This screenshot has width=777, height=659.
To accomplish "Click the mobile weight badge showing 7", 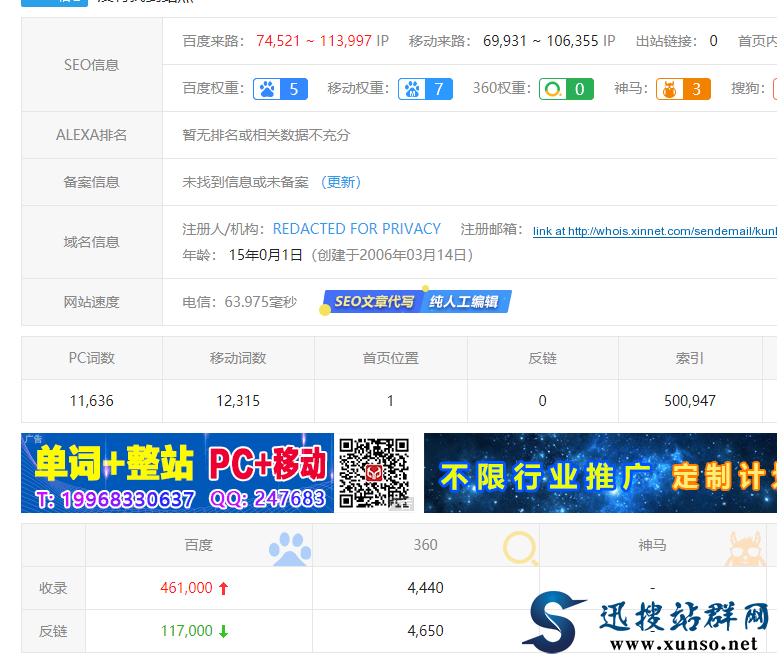I will (x=425, y=89).
